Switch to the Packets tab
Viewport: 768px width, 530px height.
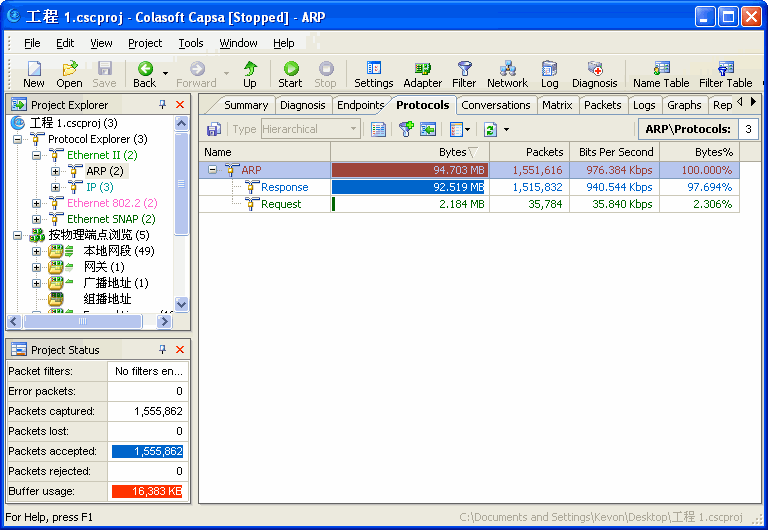pyautogui.click(x=602, y=105)
